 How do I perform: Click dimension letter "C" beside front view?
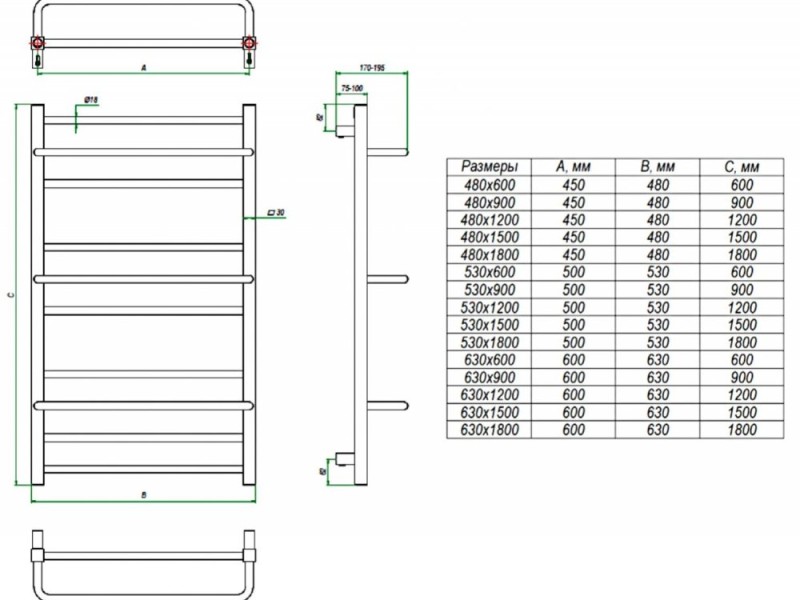click(x=11, y=294)
